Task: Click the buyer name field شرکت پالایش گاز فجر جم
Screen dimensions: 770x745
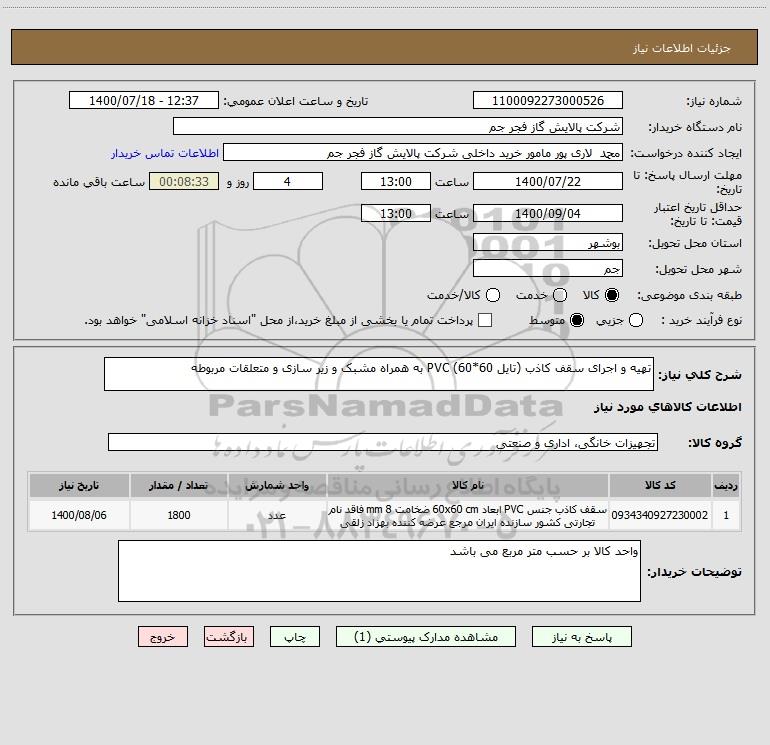Action: pyautogui.click(x=398, y=127)
